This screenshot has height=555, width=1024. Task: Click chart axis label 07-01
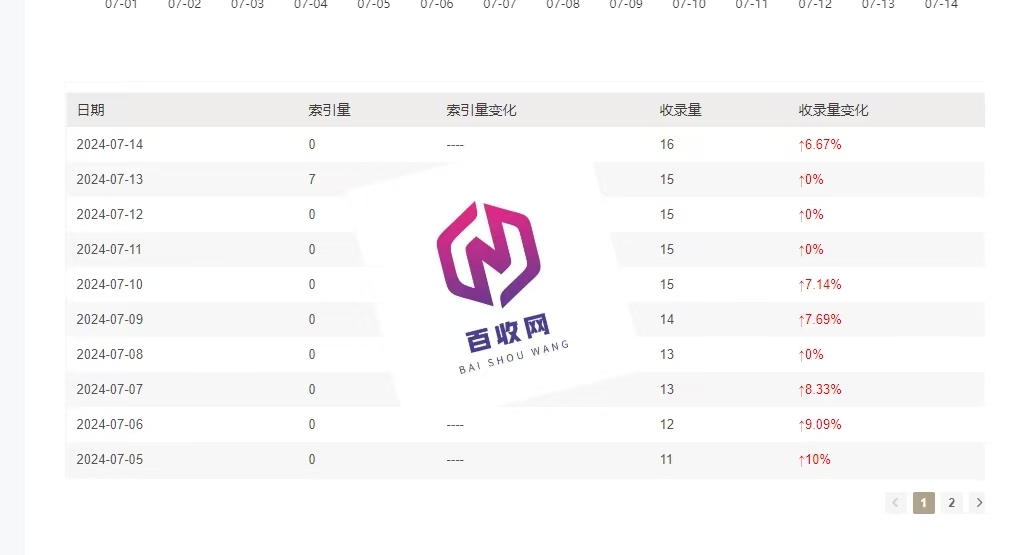pyautogui.click(x=121, y=5)
